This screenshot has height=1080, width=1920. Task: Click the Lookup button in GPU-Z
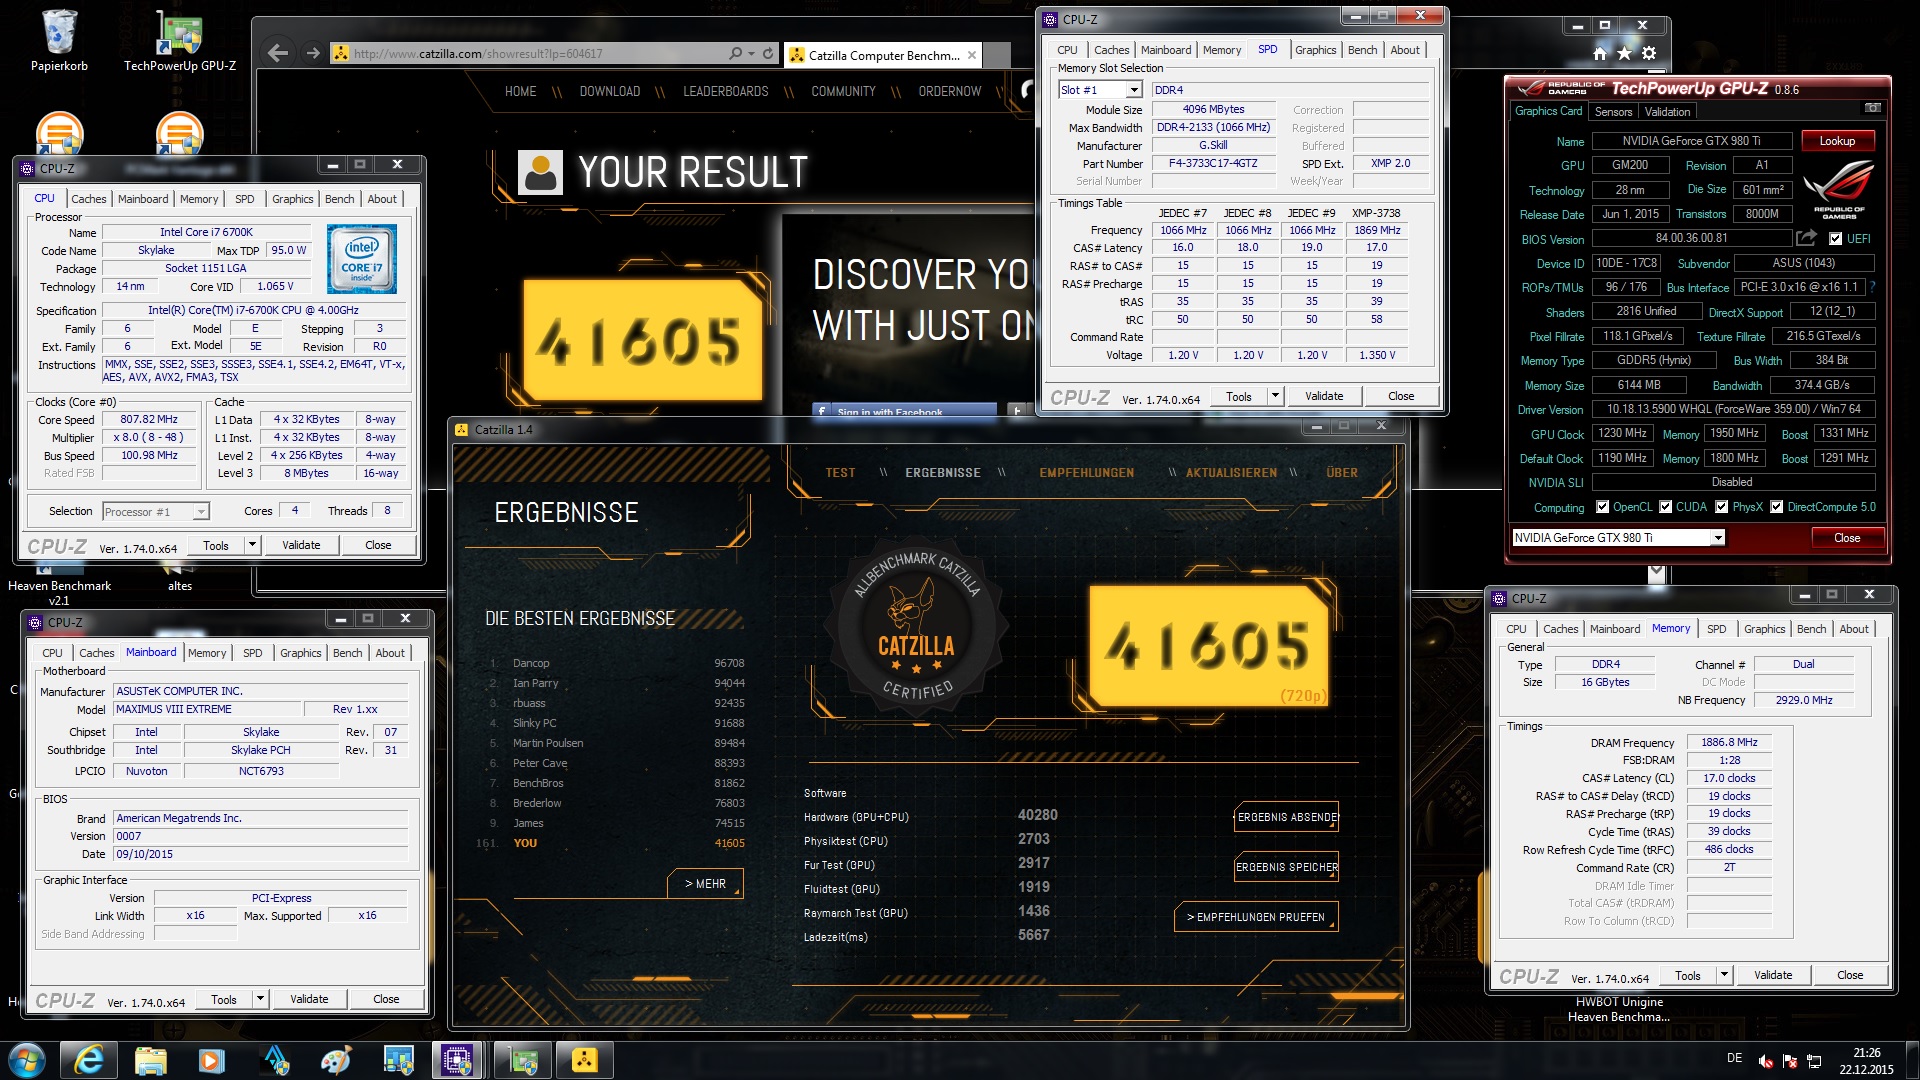click(1837, 141)
